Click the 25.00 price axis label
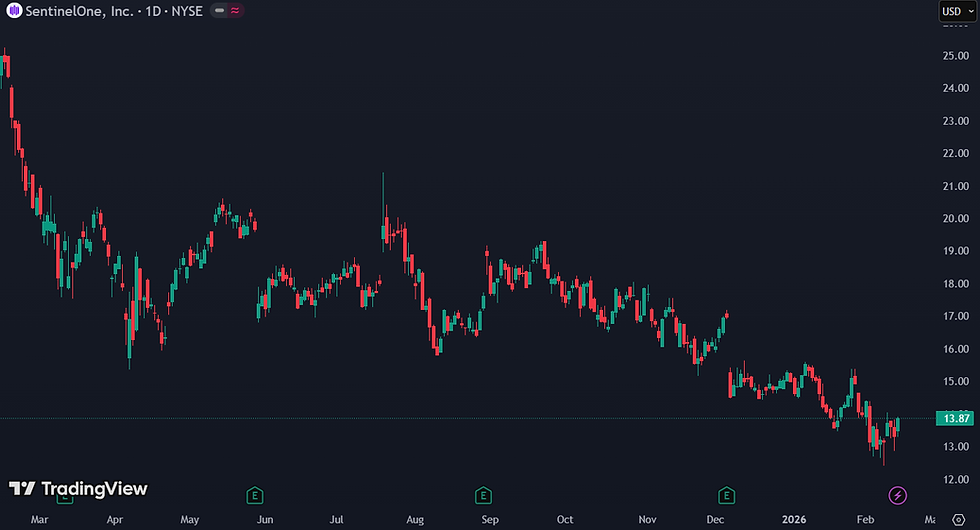The height and width of the screenshot is (530, 980). pyautogui.click(x=956, y=56)
